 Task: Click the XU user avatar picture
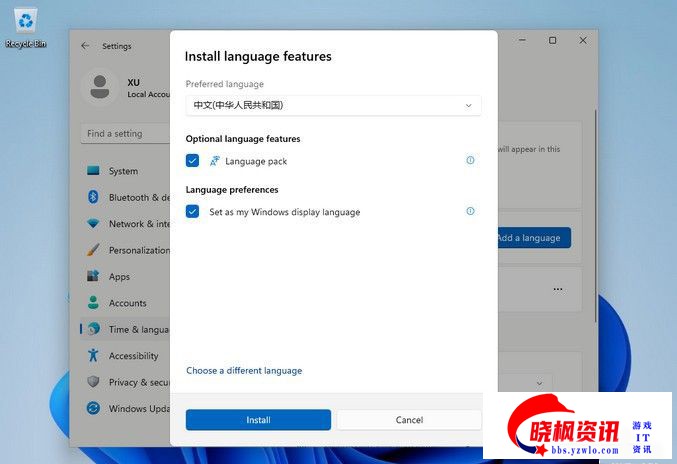pos(100,87)
